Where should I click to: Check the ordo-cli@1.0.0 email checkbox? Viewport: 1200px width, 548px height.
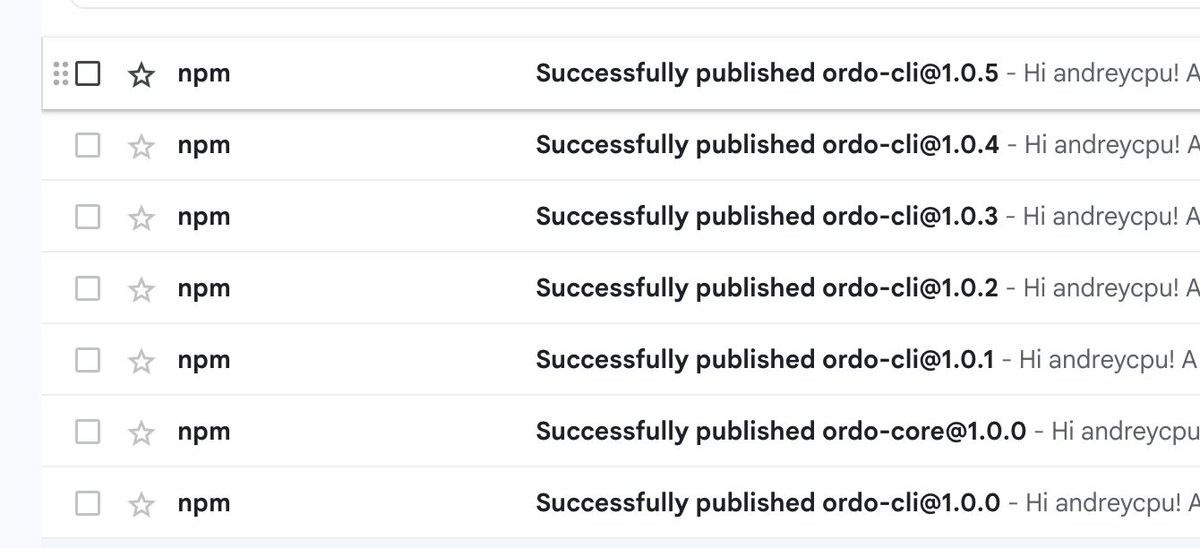point(88,503)
